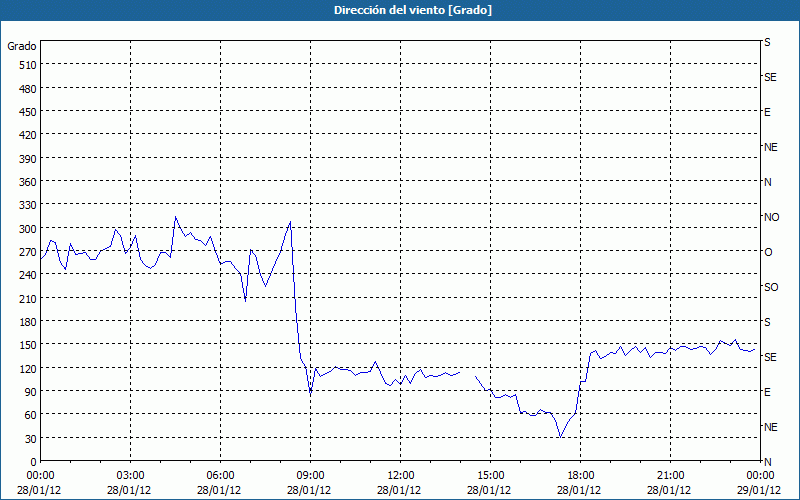Click the 'Dirección del viento [Grado]' title

click(x=413, y=10)
